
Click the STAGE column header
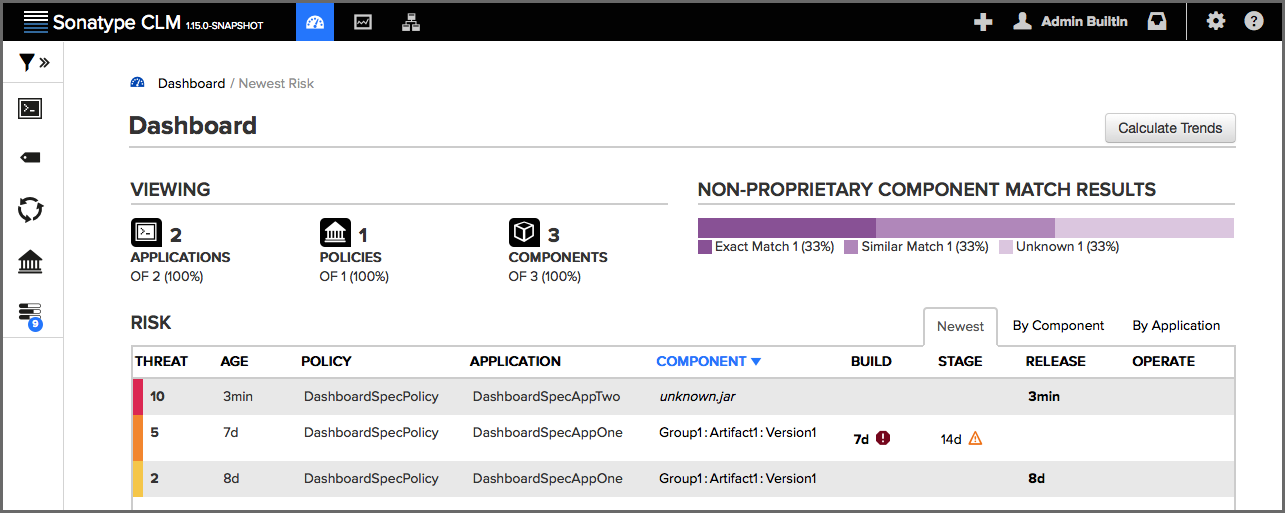point(960,361)
